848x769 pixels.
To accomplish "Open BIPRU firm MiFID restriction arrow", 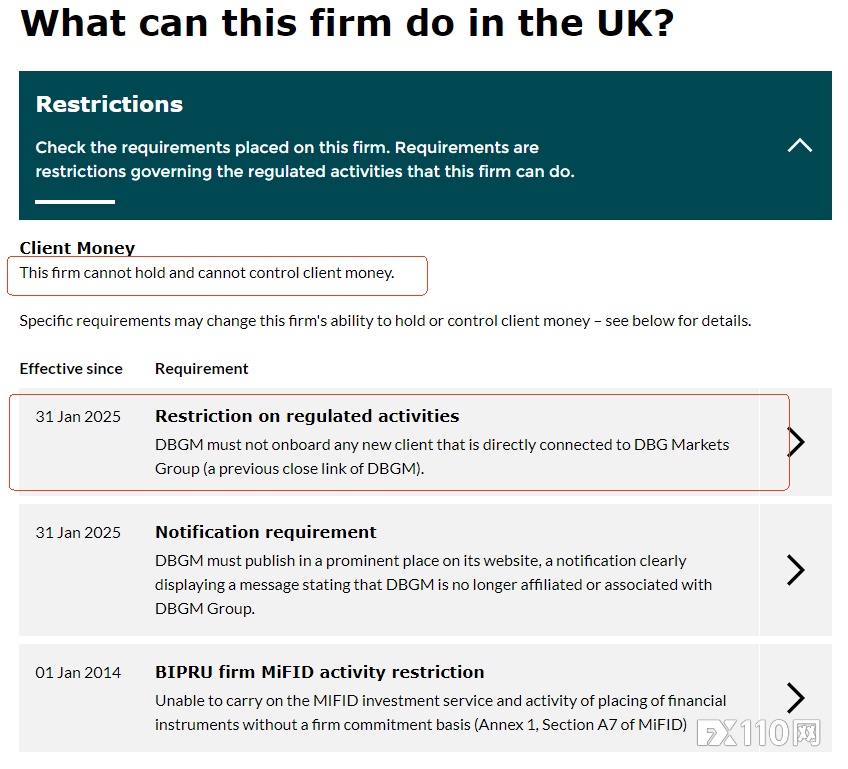I will click(795, 697).
